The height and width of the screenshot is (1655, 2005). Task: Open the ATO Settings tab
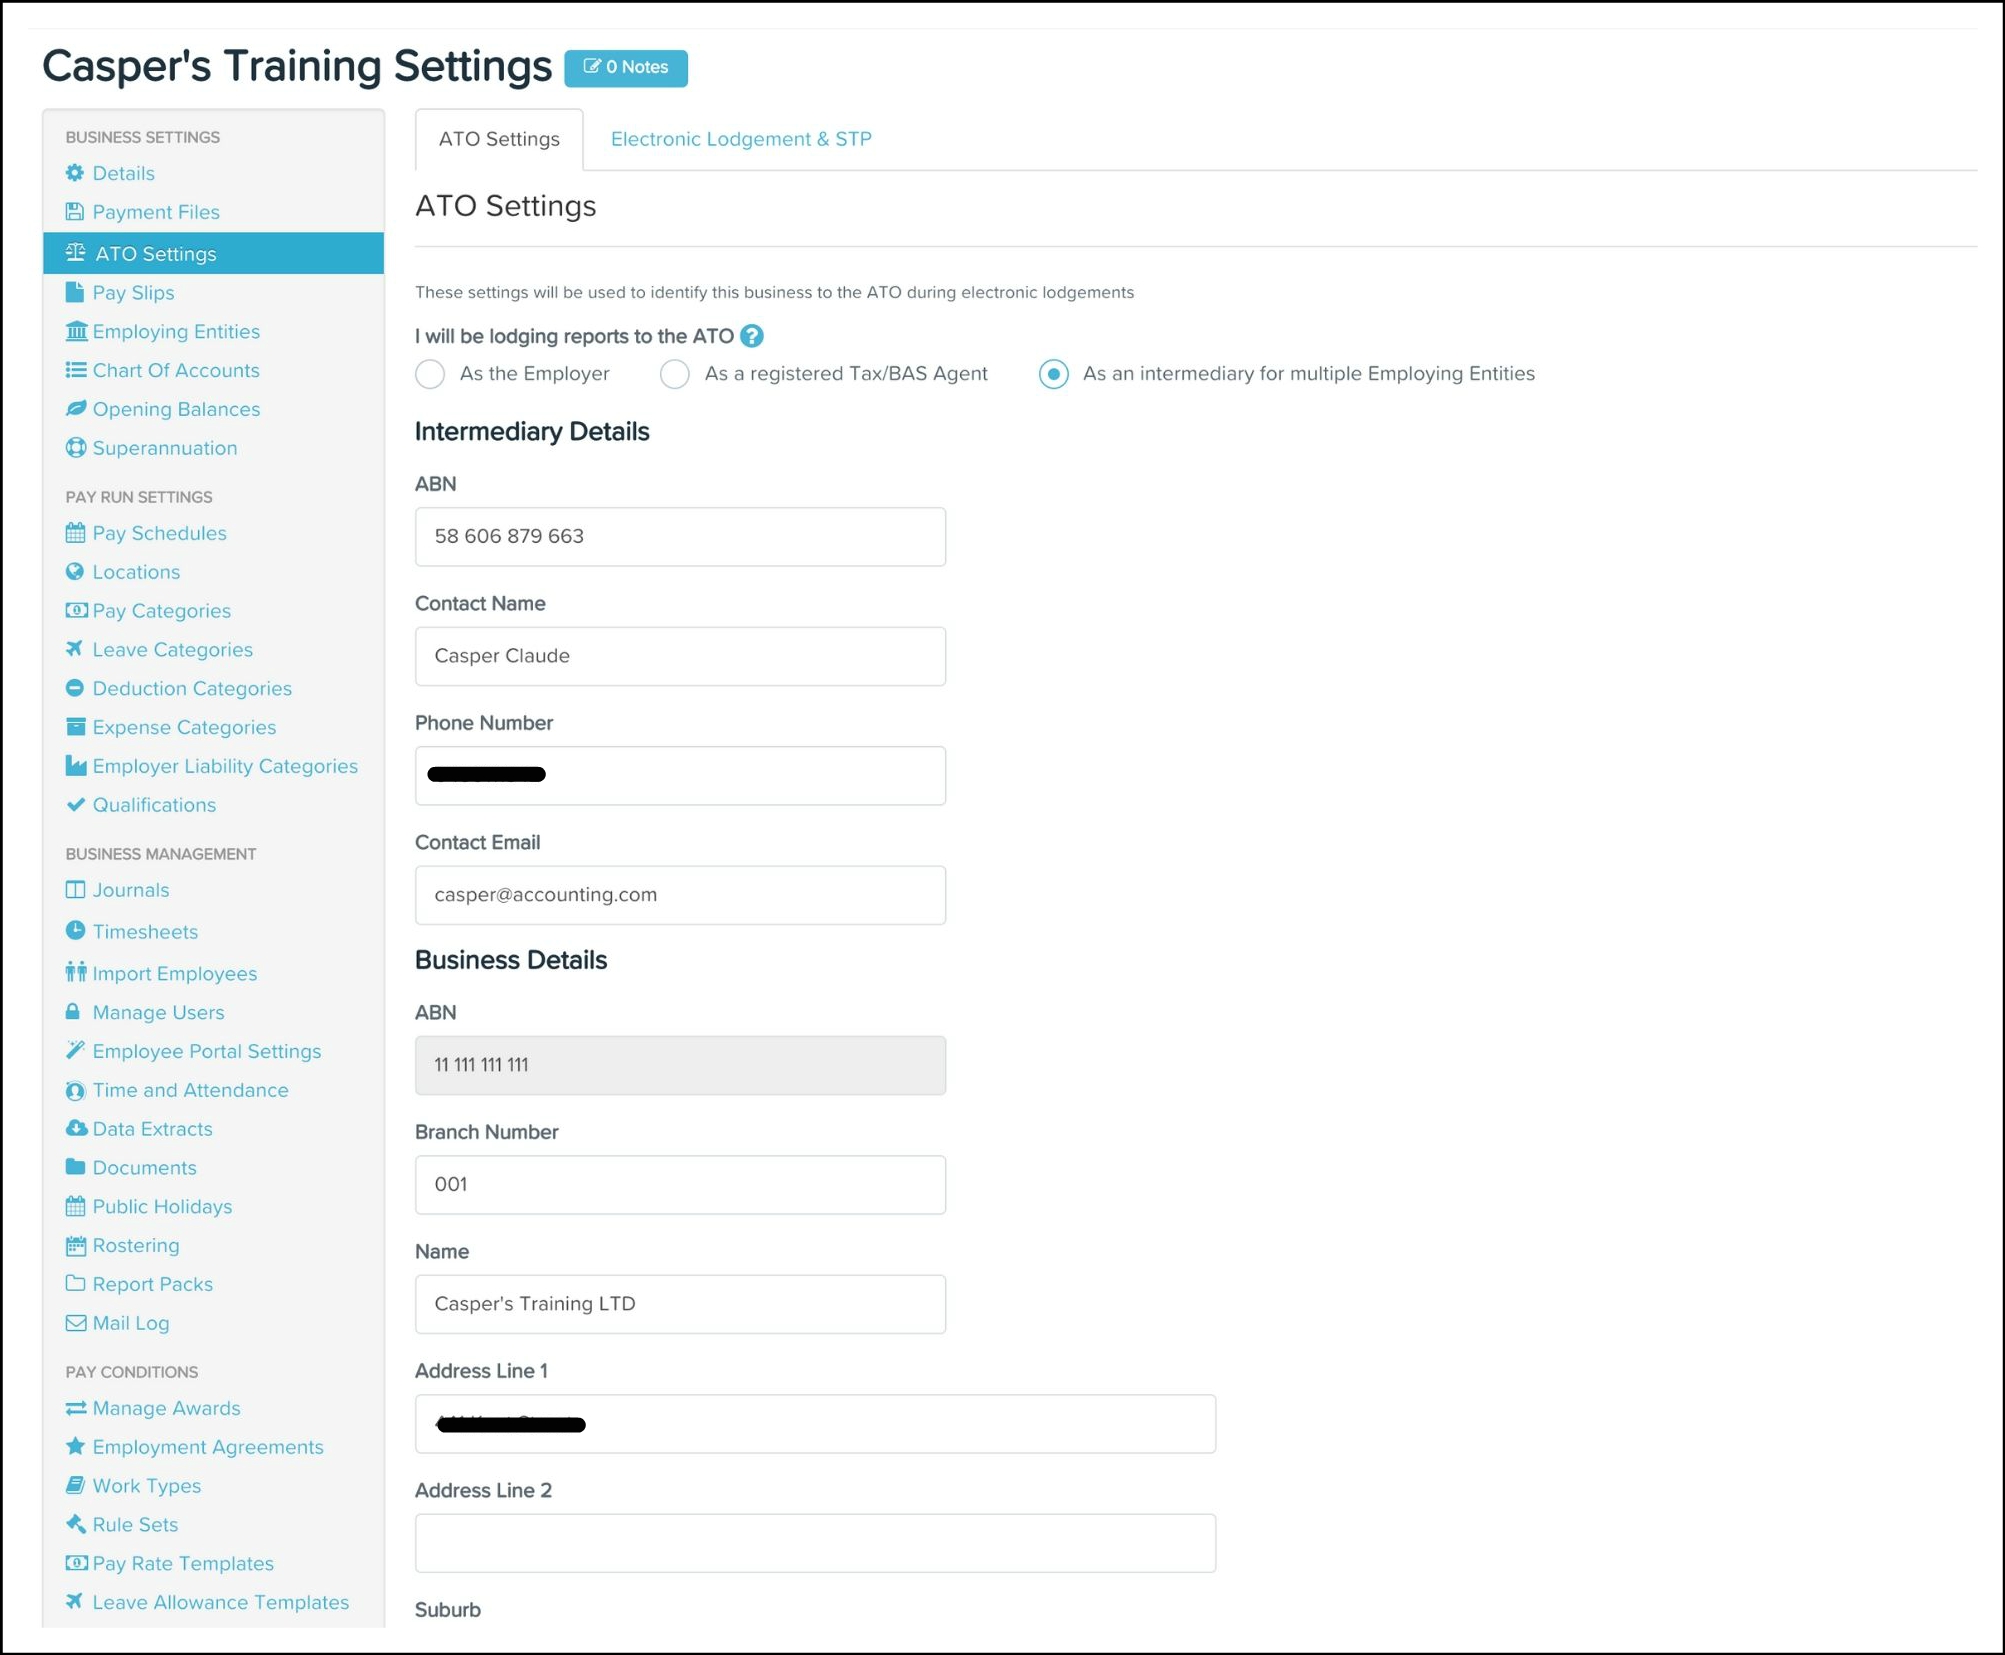(x=499, y=139)
